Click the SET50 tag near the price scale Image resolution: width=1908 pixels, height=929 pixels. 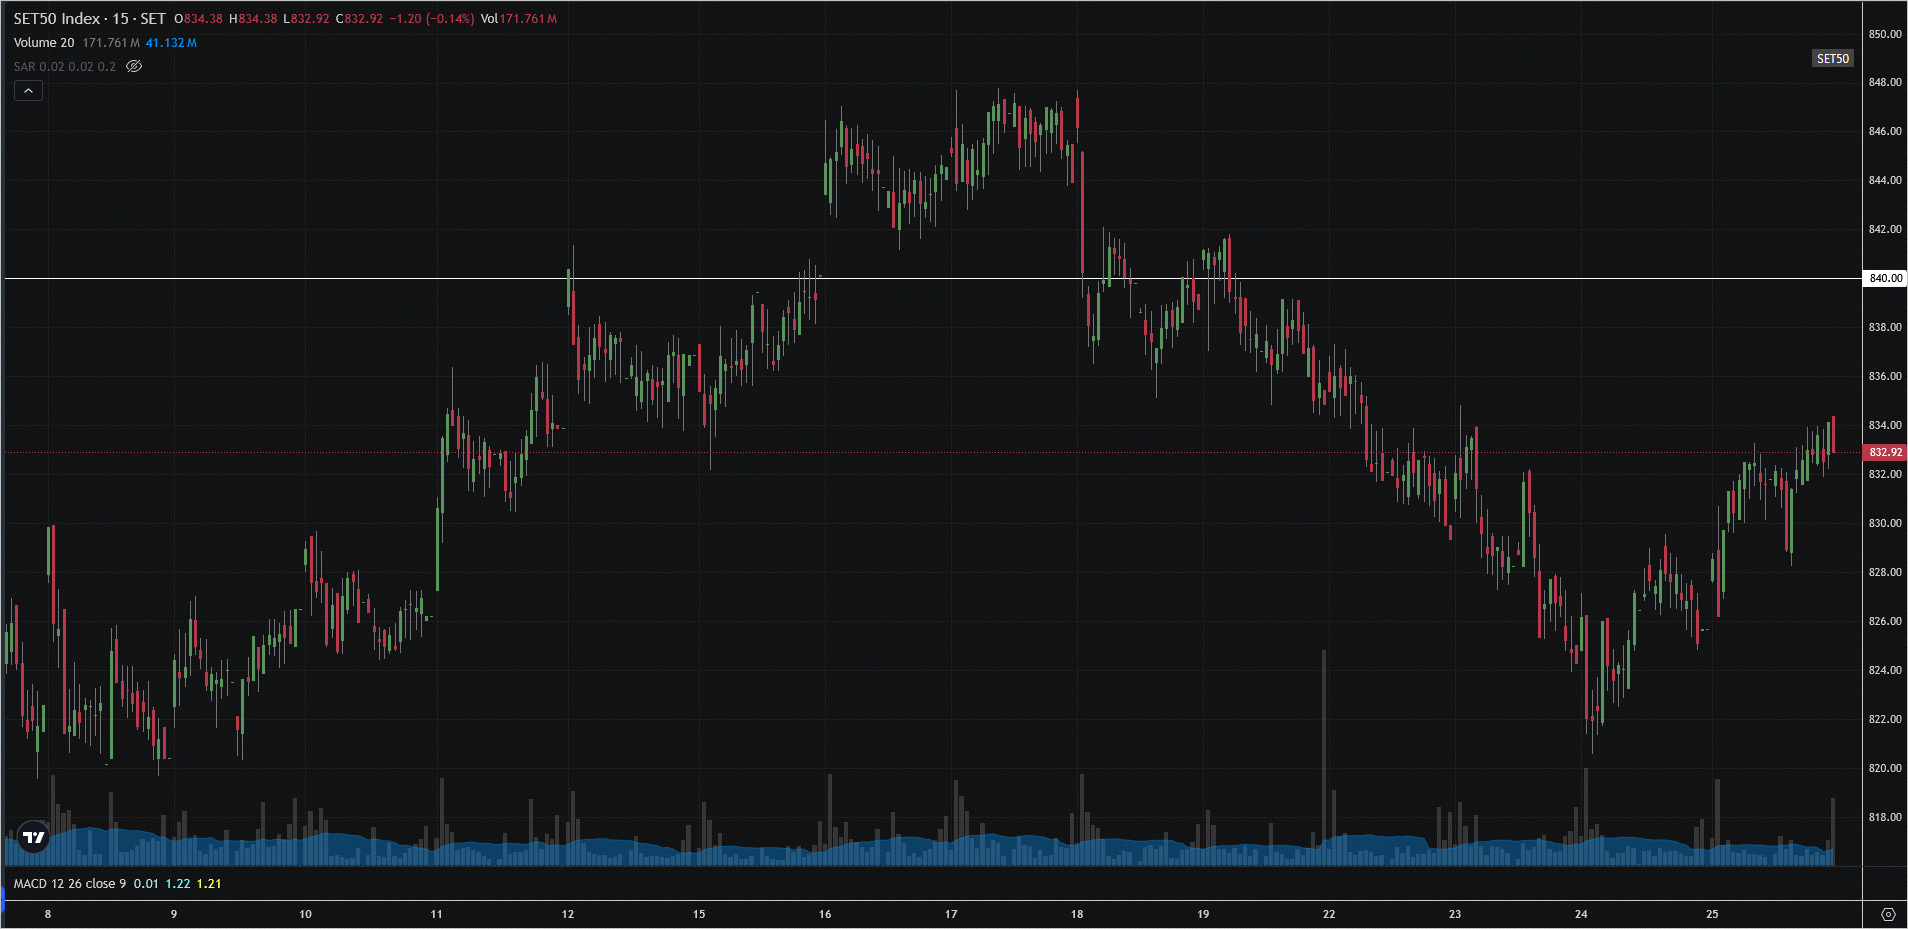(1832, 59)
